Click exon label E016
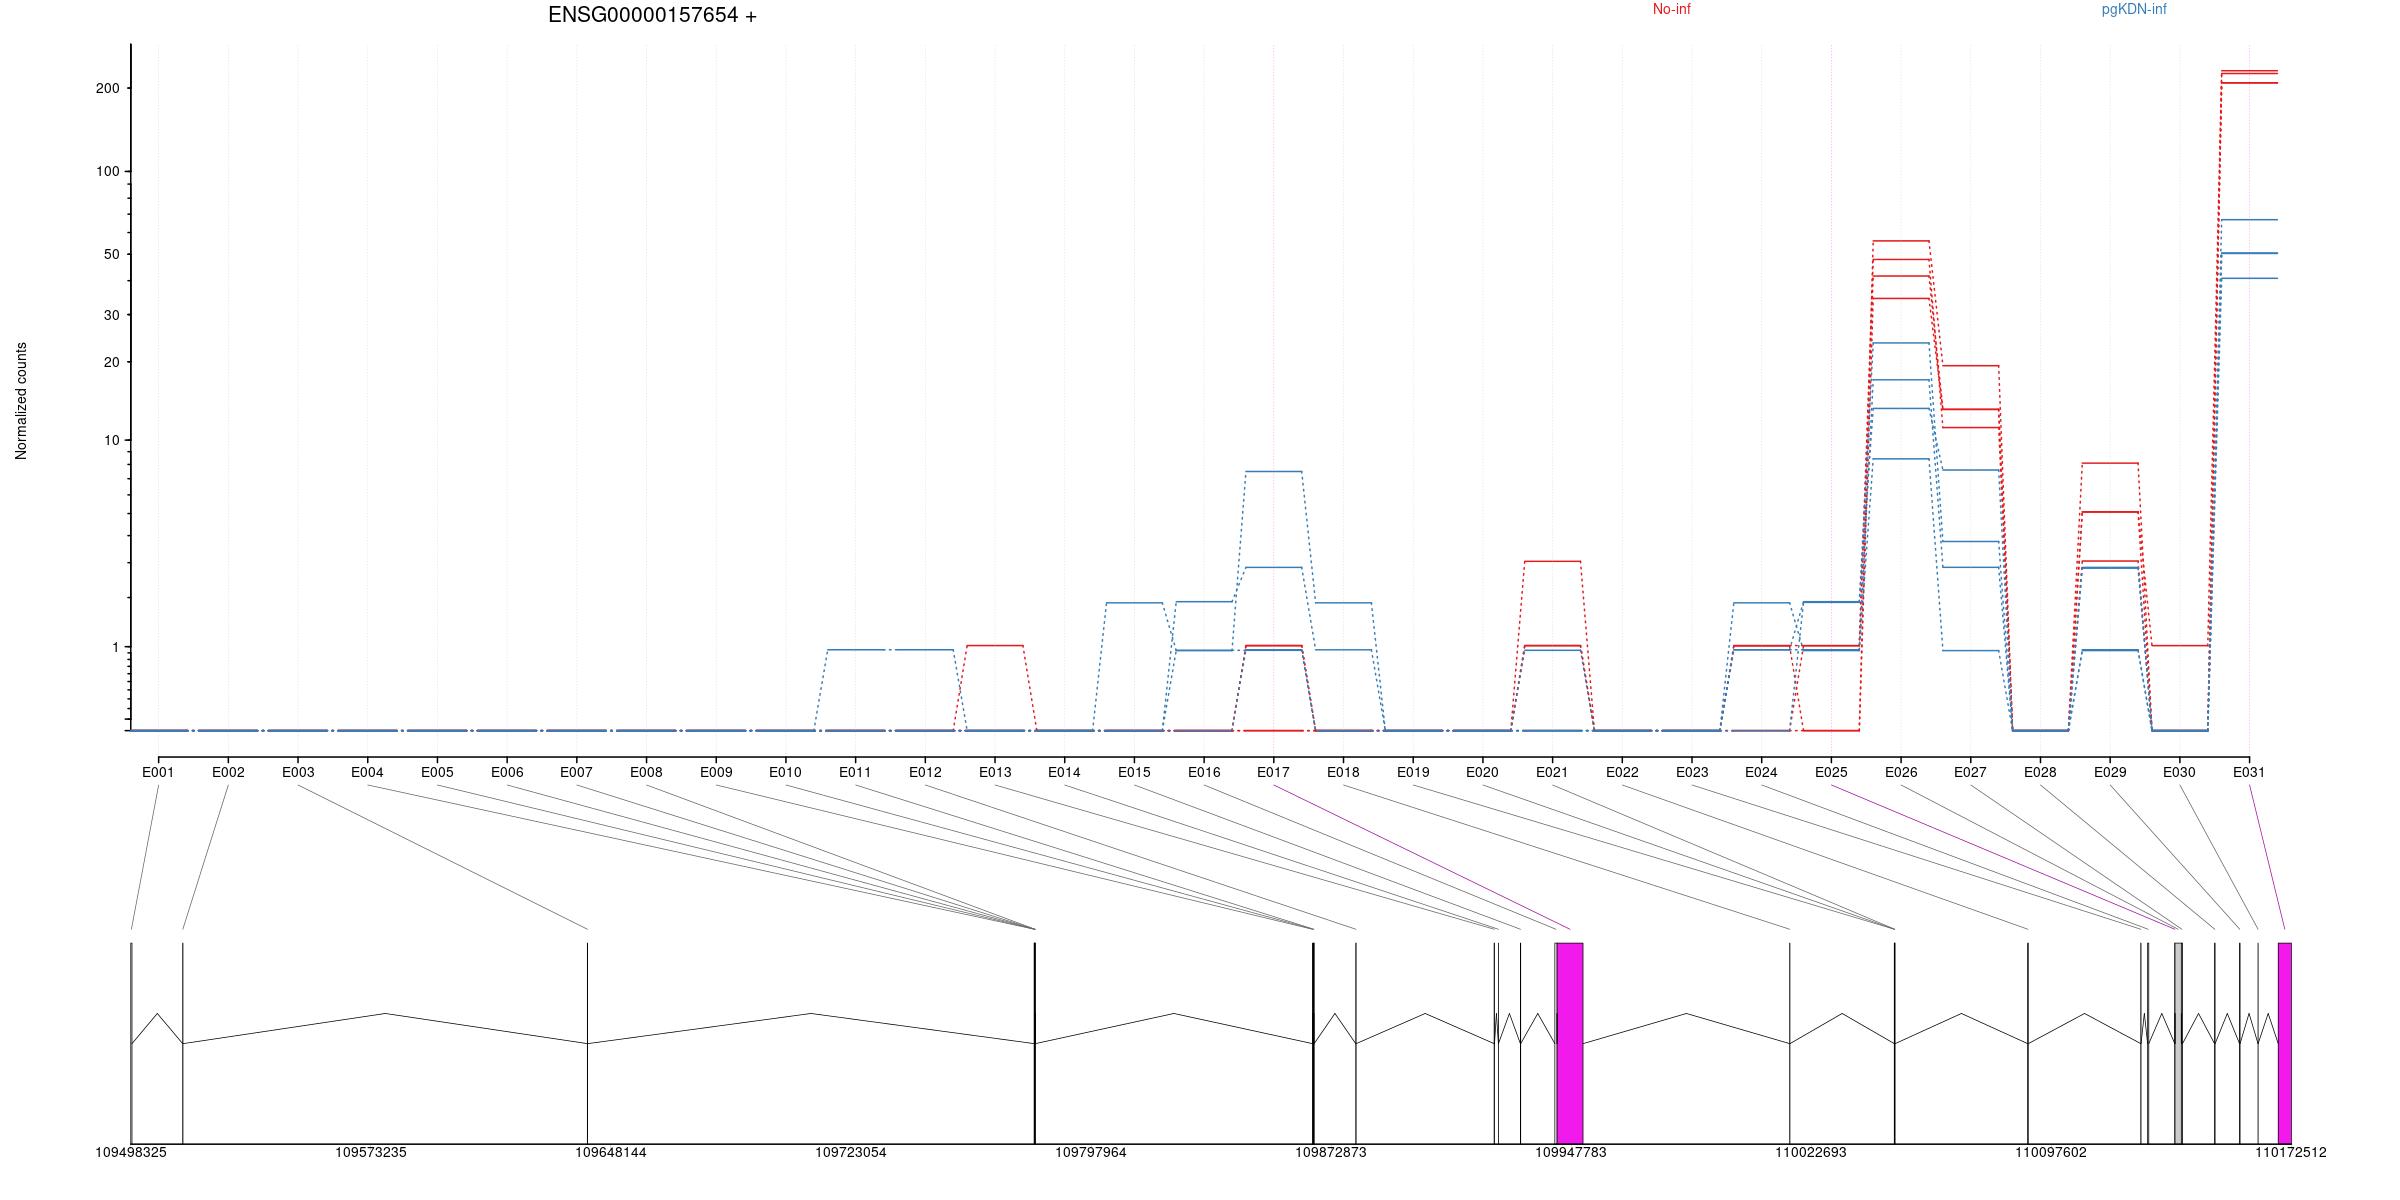 coord(1204,772)
